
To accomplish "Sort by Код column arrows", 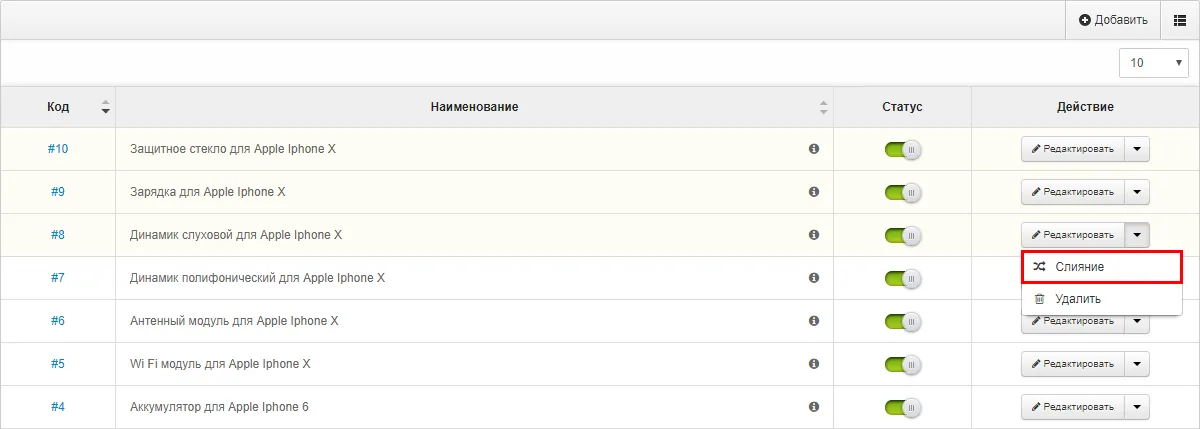I will 106,107.
